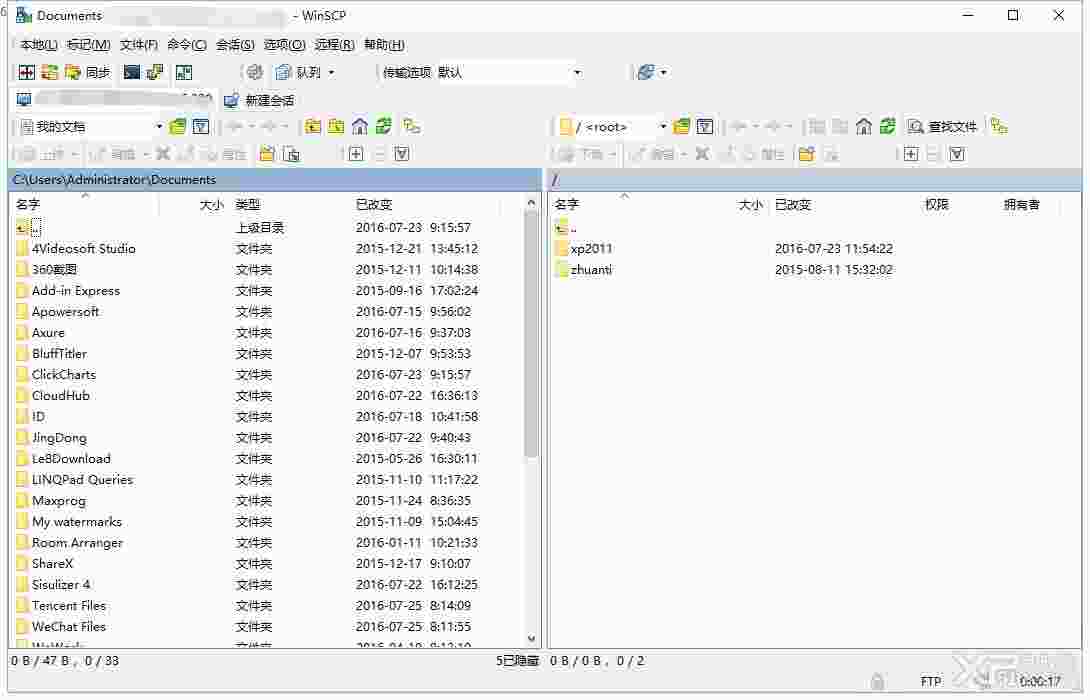Viewport: 1090px width, 700px height.
Task: Click the remote home directory icon
Action: [x=863, y=127]
